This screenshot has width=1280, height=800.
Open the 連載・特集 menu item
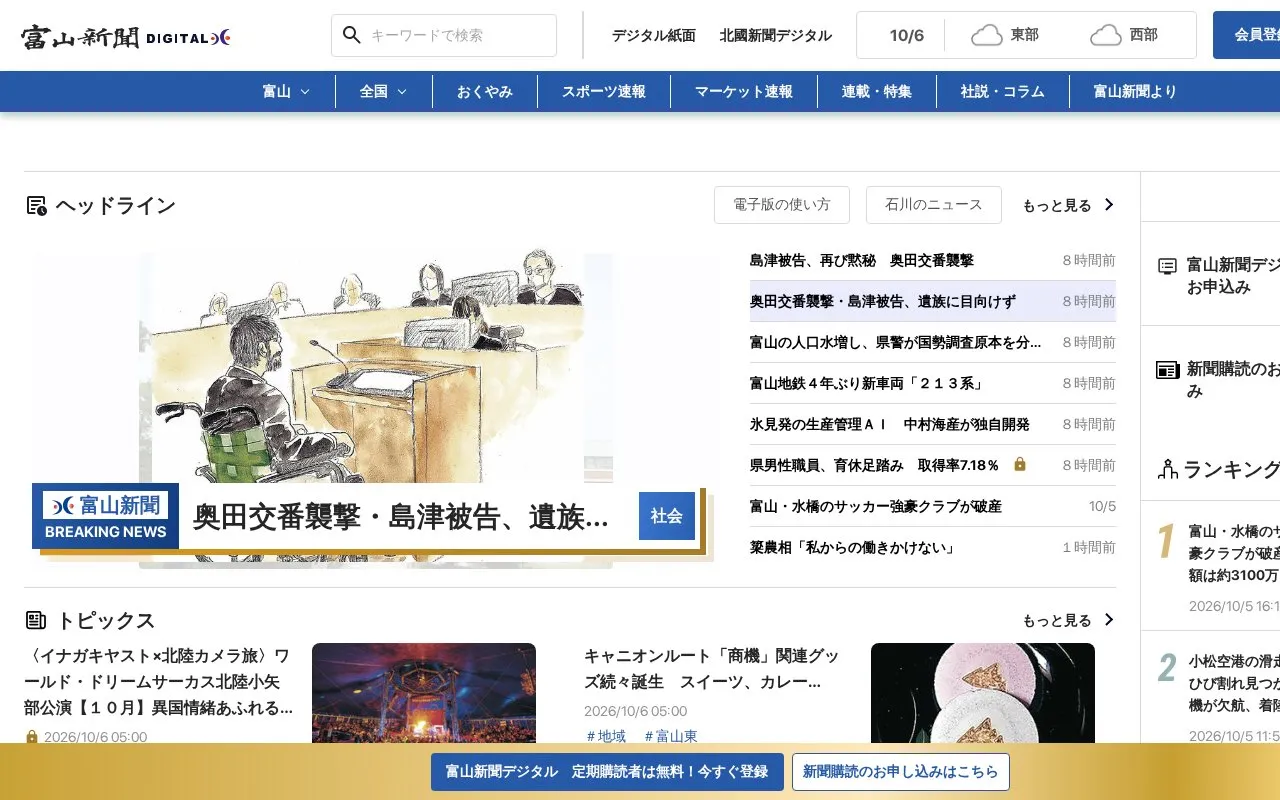tap(877, 91)
